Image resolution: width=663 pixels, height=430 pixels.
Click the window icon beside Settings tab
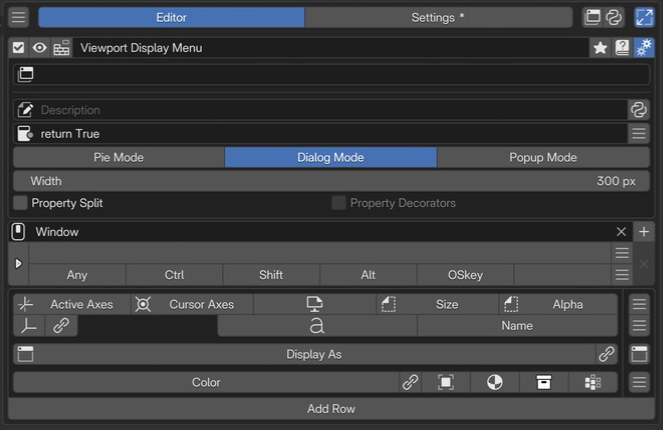592,17
